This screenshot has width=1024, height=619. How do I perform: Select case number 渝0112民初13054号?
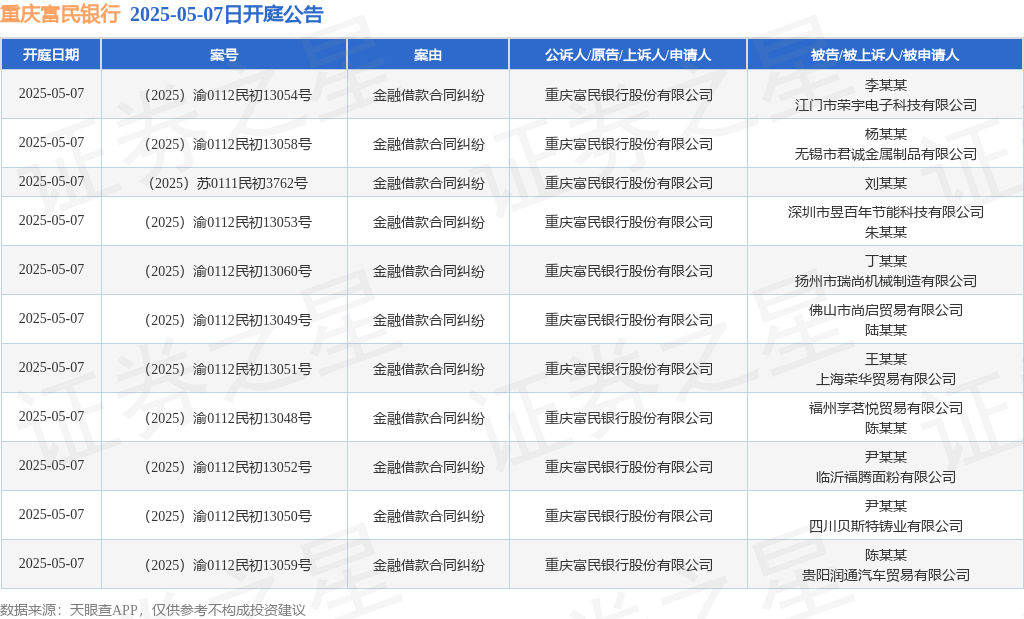228,95
